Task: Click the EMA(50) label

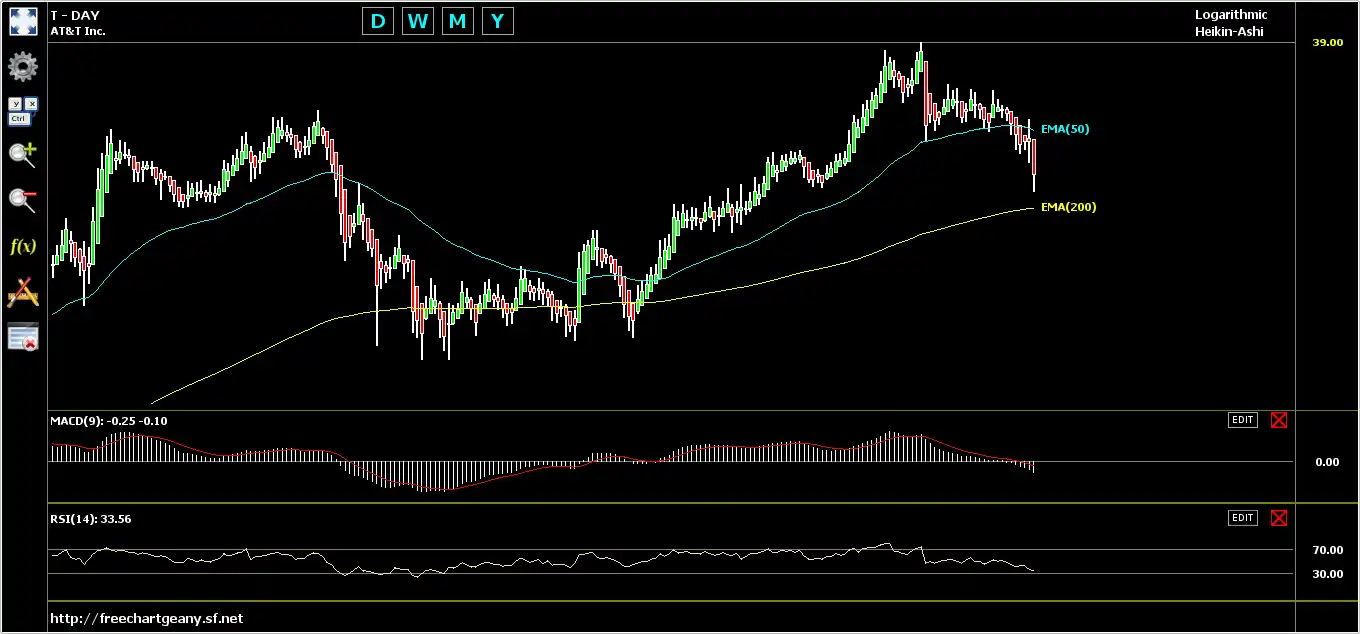Action: tap(1065, 129)
